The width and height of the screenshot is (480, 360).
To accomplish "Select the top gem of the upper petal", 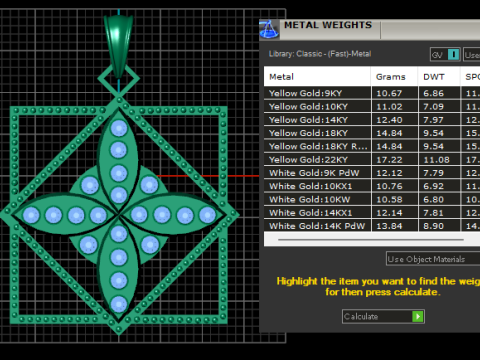I will pos(119,128).
